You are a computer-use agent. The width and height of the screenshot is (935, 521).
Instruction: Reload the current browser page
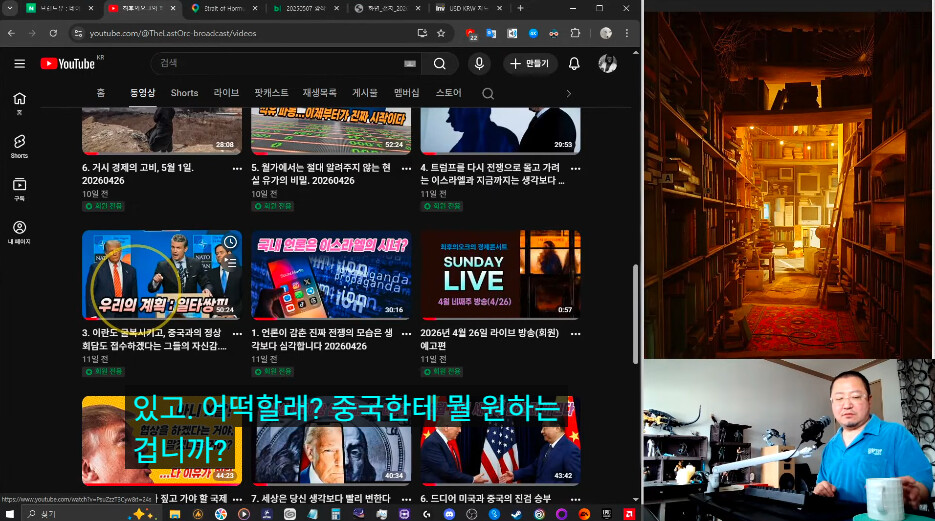click(53, 33)
